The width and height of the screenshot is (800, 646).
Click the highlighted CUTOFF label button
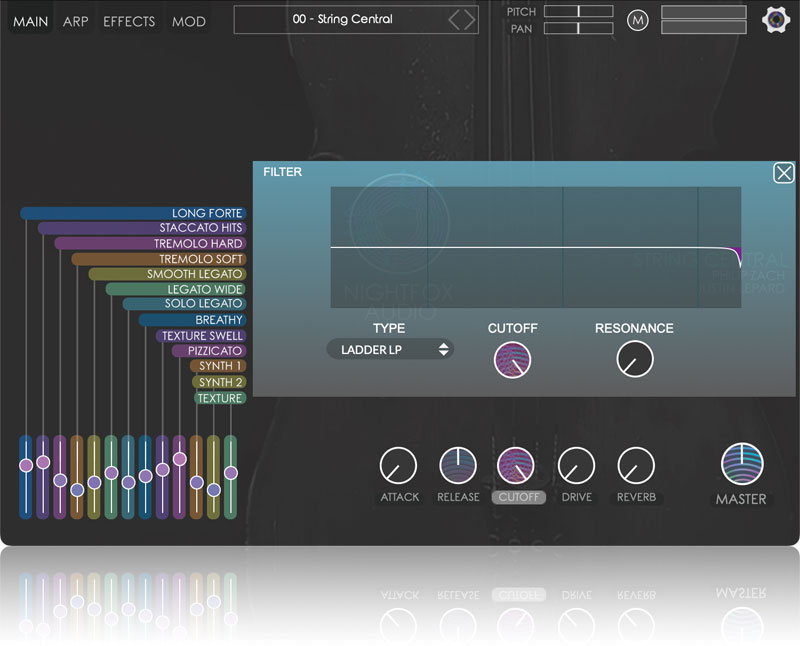[x=518, y=497]
